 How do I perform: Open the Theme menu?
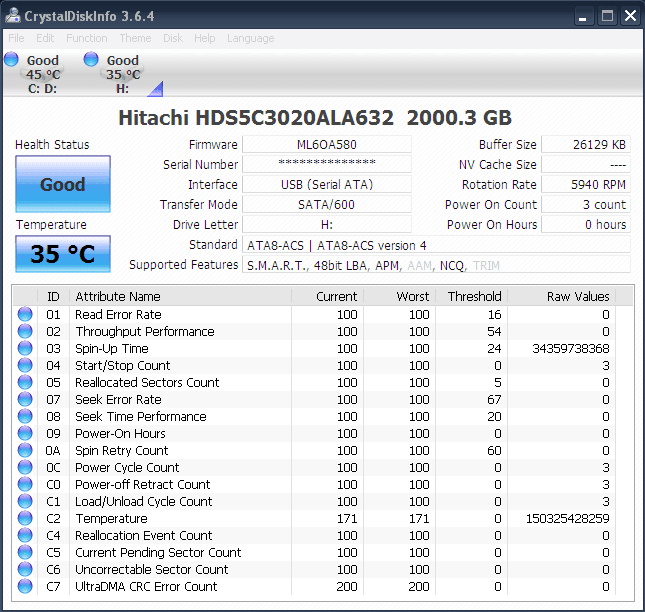(x=135, y=38)
